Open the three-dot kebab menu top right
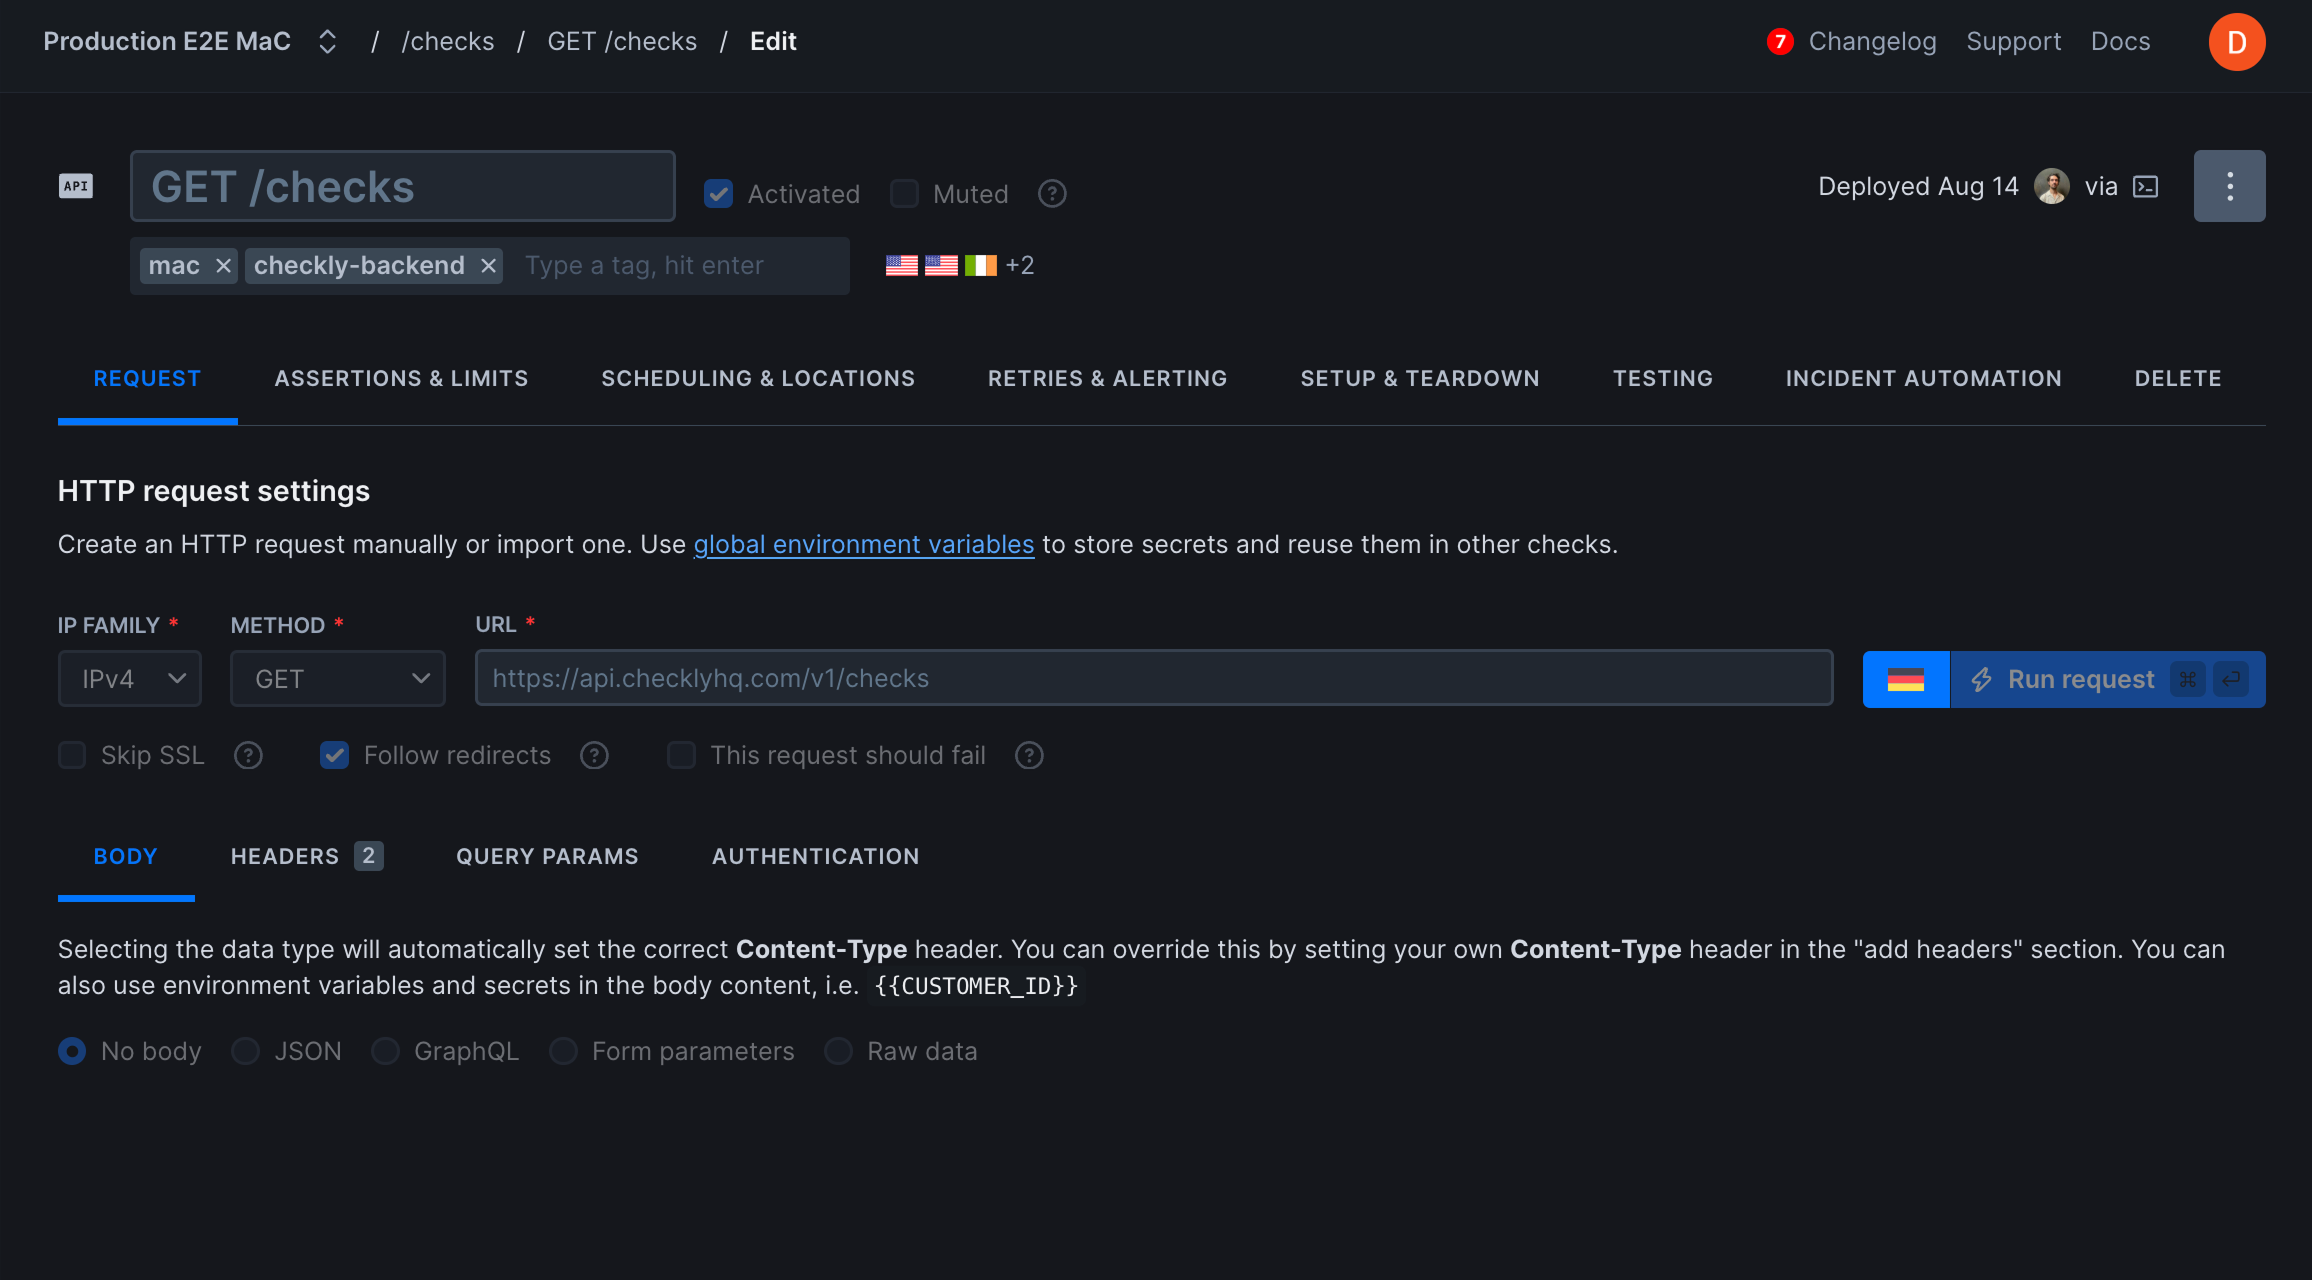The height and width of the screenshot is (1280, 2312). click(2229, 186)
